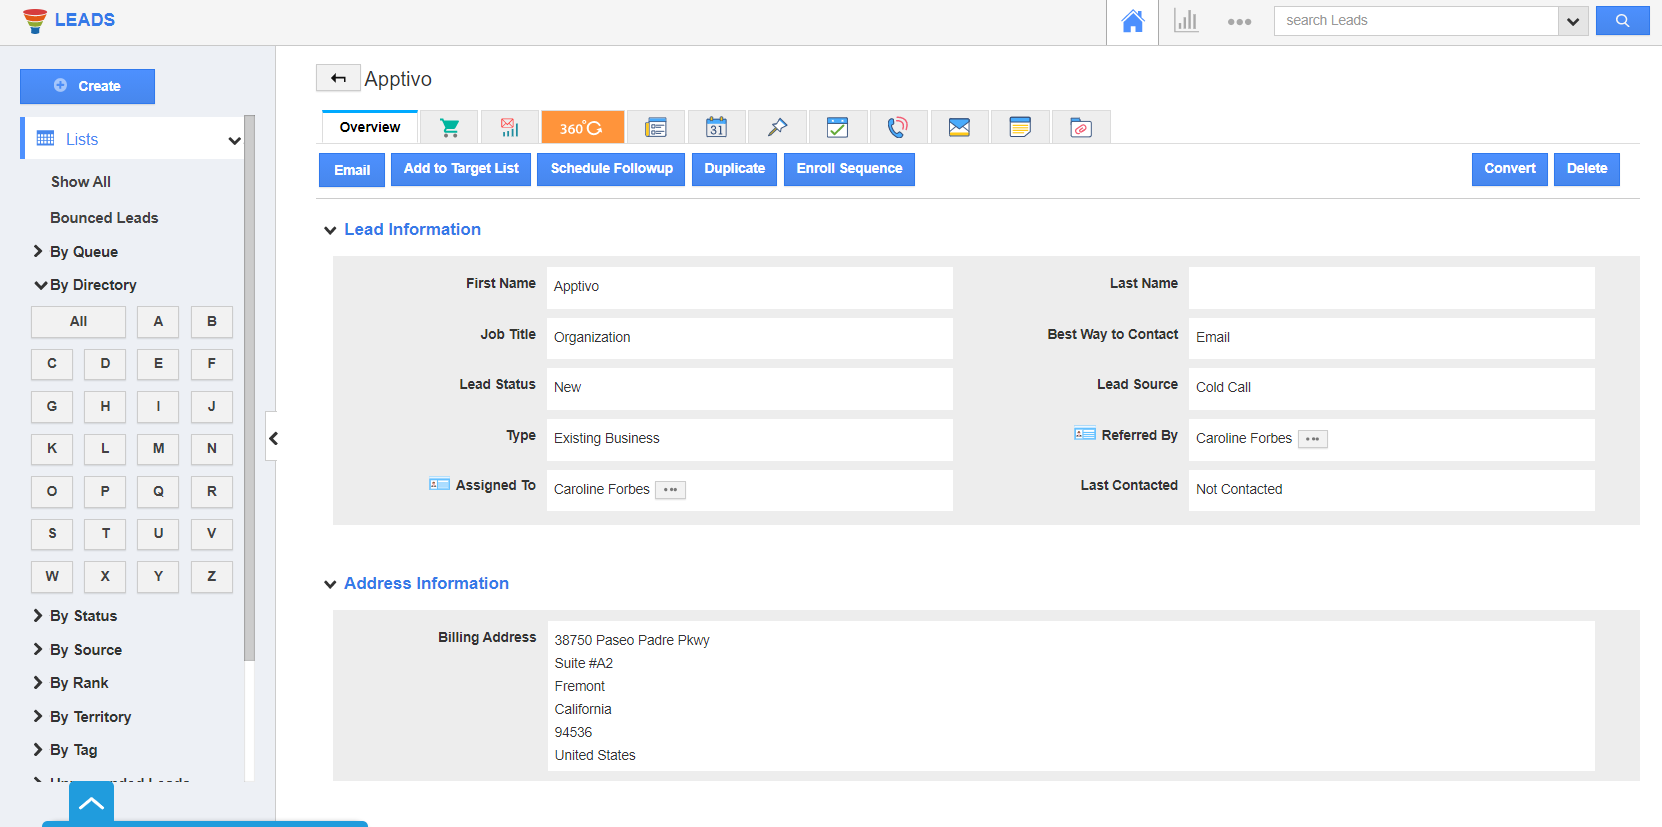Open the shopping cart tab icon
The width and height of the screenshot is (1662, 827).
(x=449, y=128)
